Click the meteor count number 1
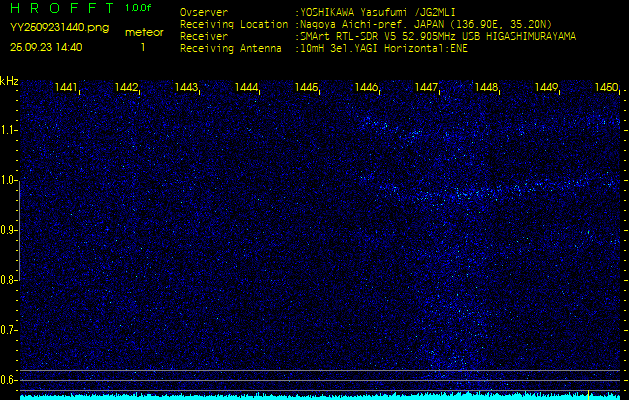Viewport: 629px width, 400px height. pyautogui.click(x=142, y=47)
